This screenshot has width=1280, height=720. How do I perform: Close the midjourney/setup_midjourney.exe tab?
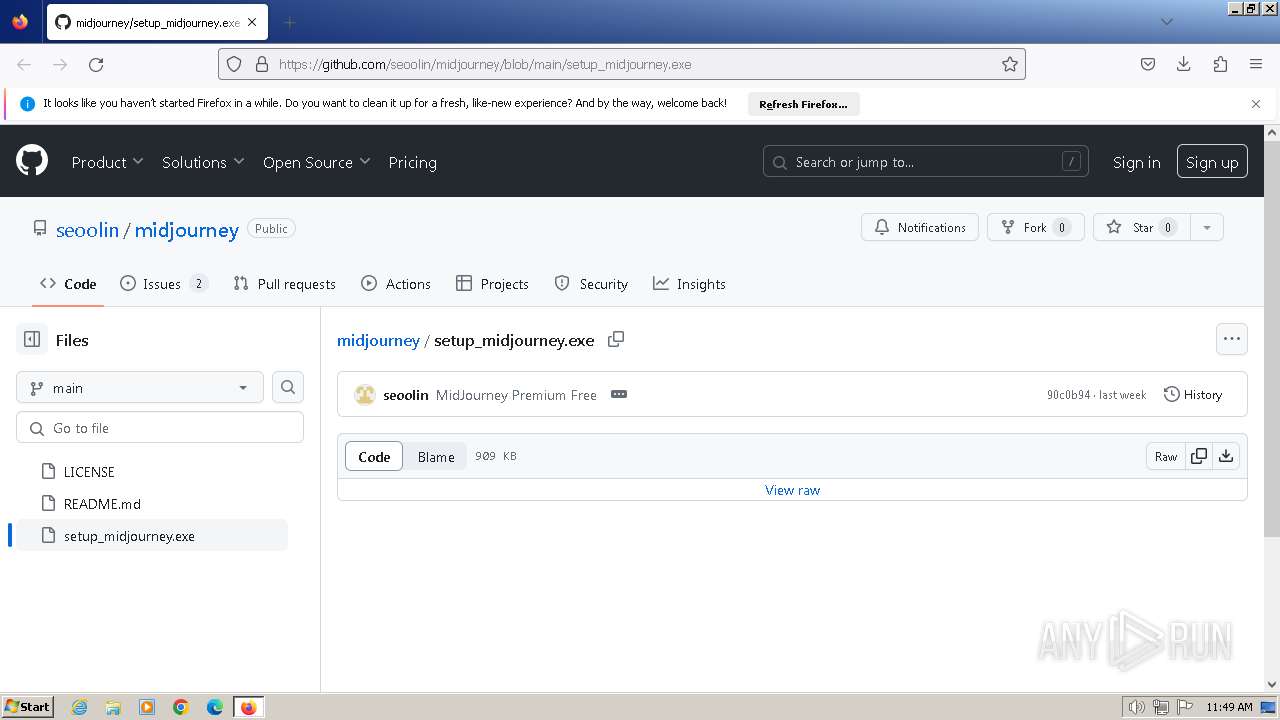click(x=252, y=22)
